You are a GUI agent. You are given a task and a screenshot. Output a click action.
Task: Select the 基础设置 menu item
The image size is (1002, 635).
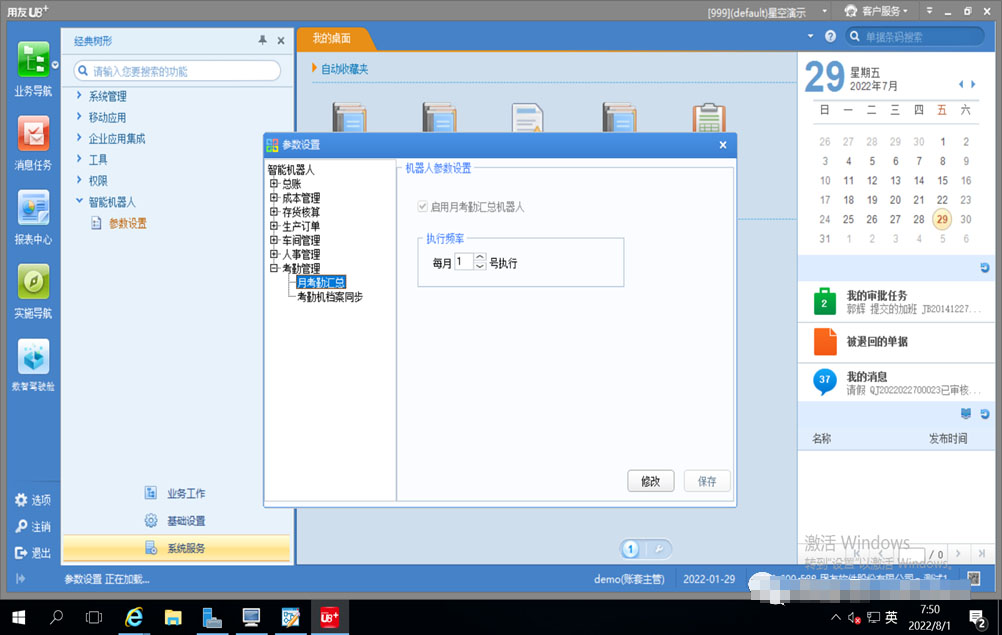coord(185,521)
